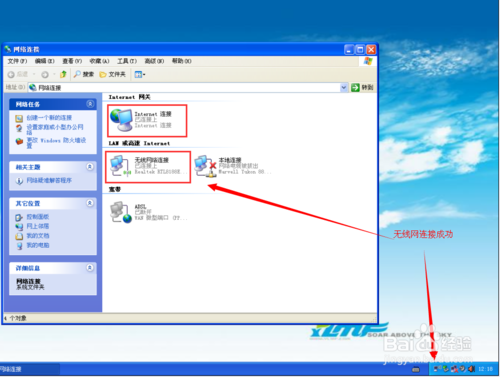500x377 pixels.
Task: Collapse the 网络任务 panel
Action: tap(90, 104)
